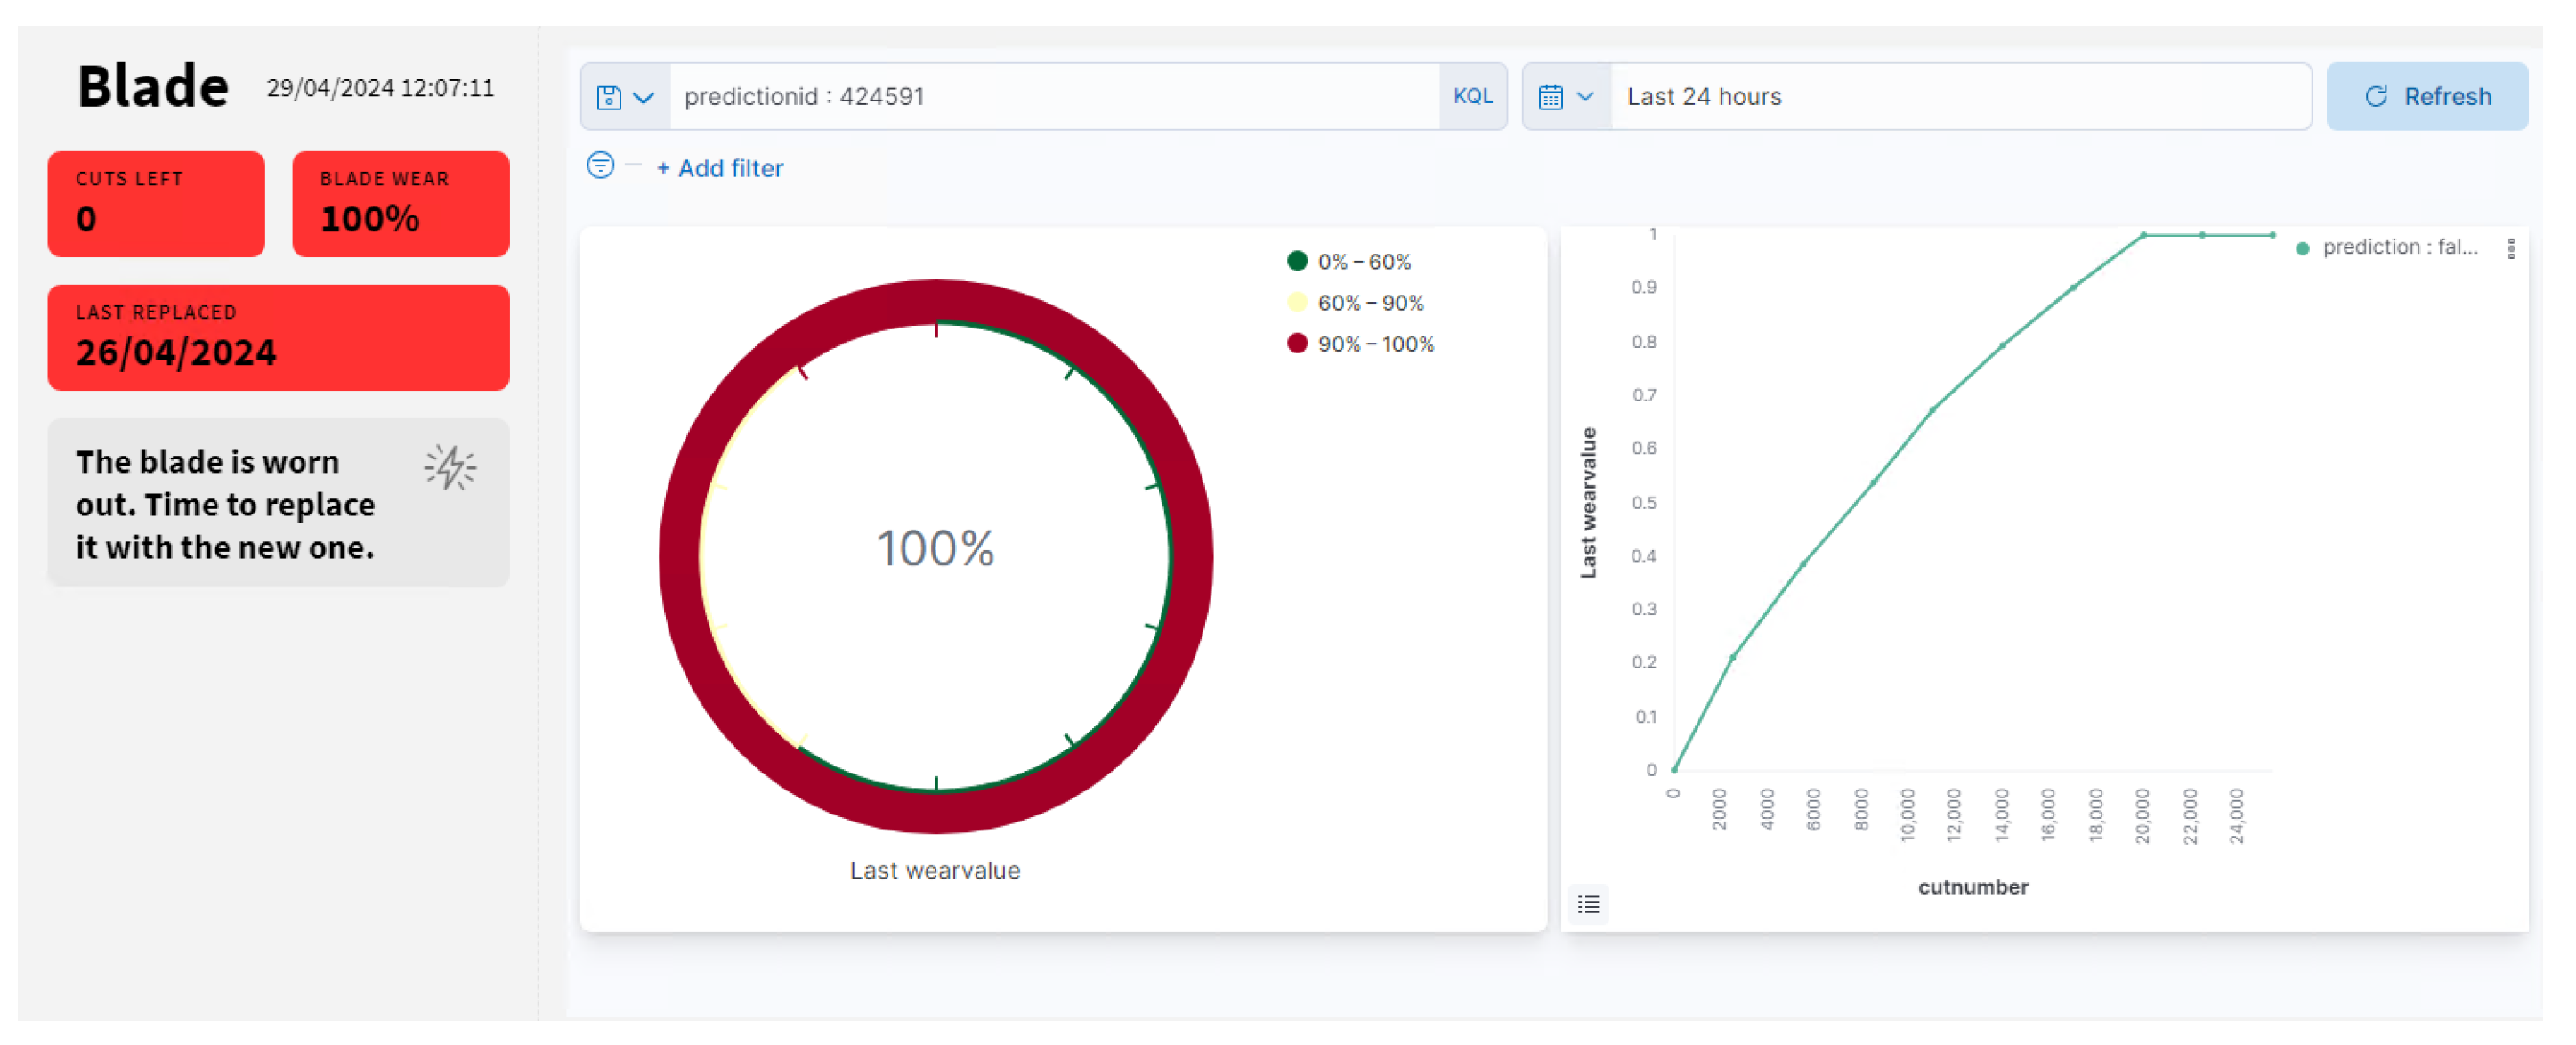Click the prediction series legend label
The width and height of the screenshot is (2576, 1045).
click(2399, 247)
